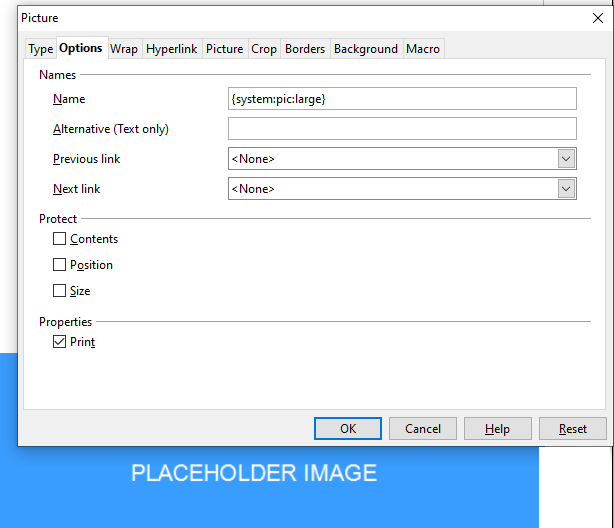The height and width of the screenshot is (528, 614).
Task: Uncheck the Print property checkbox
Action: click(60, 342)
